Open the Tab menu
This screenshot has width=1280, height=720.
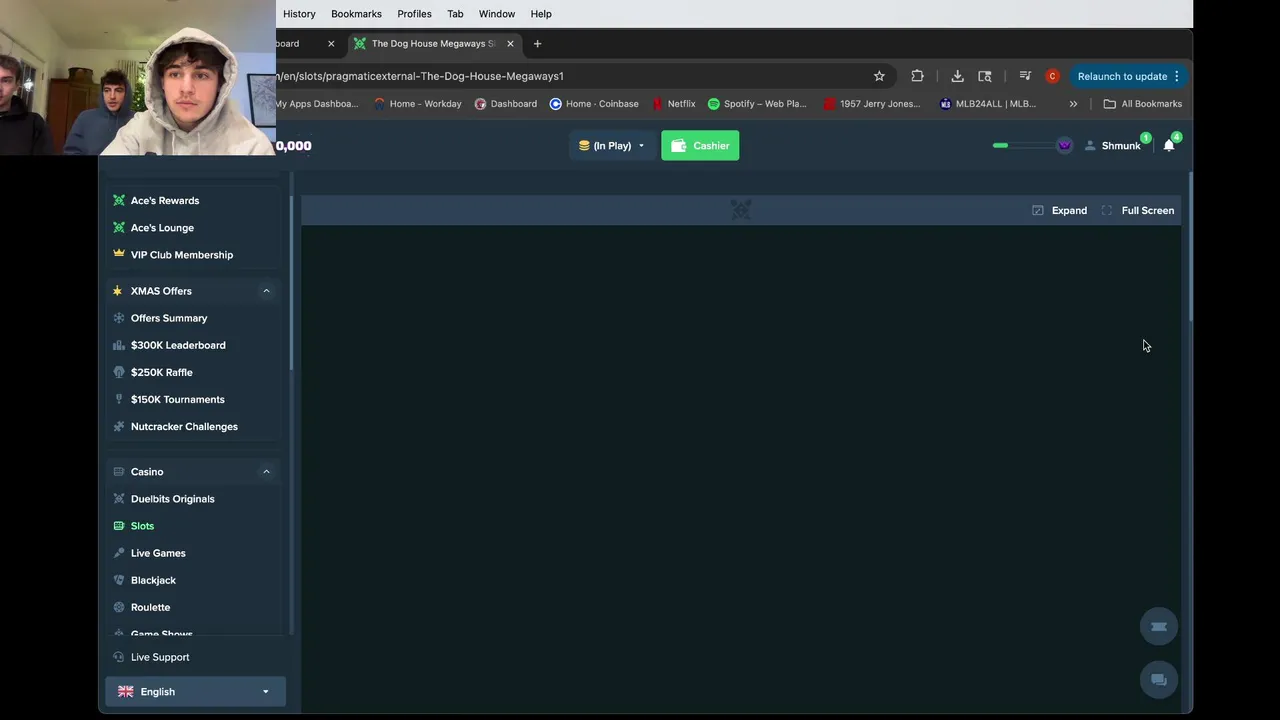coord(455,14)
